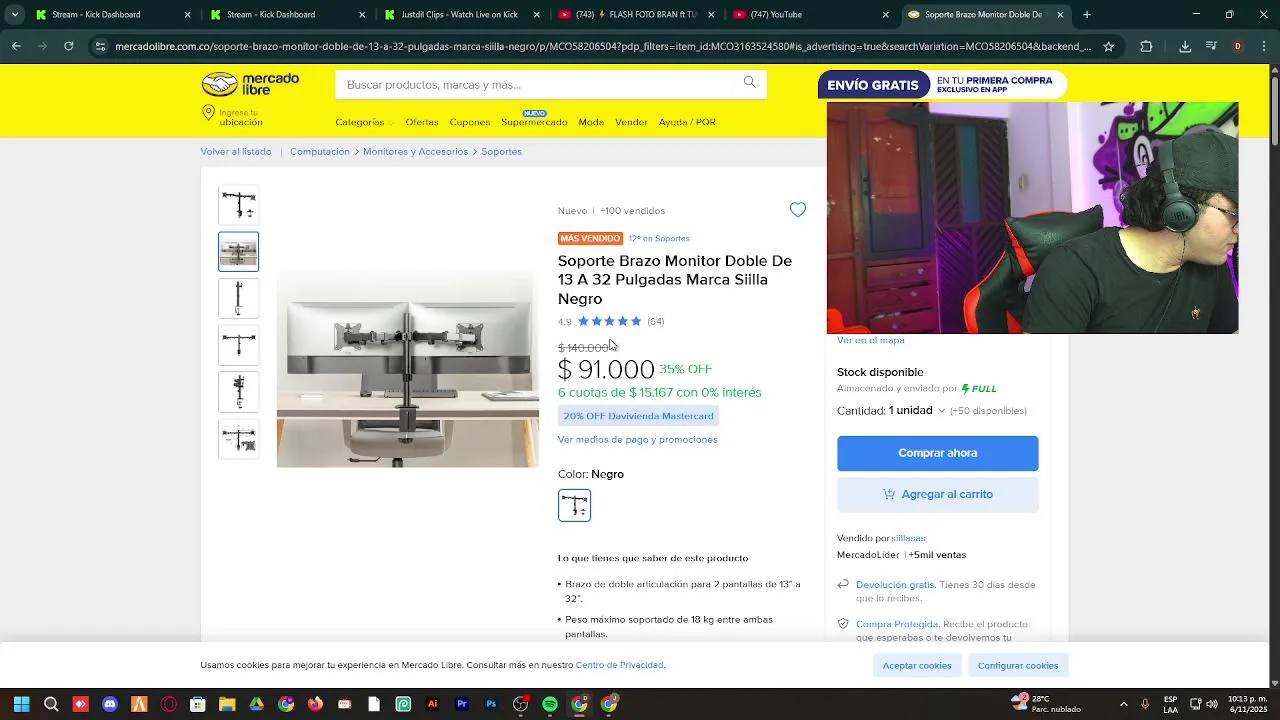This screenshot has height=720, width=1280.
Task: Show hidden system tray icons chevron
Action: 1123,704
